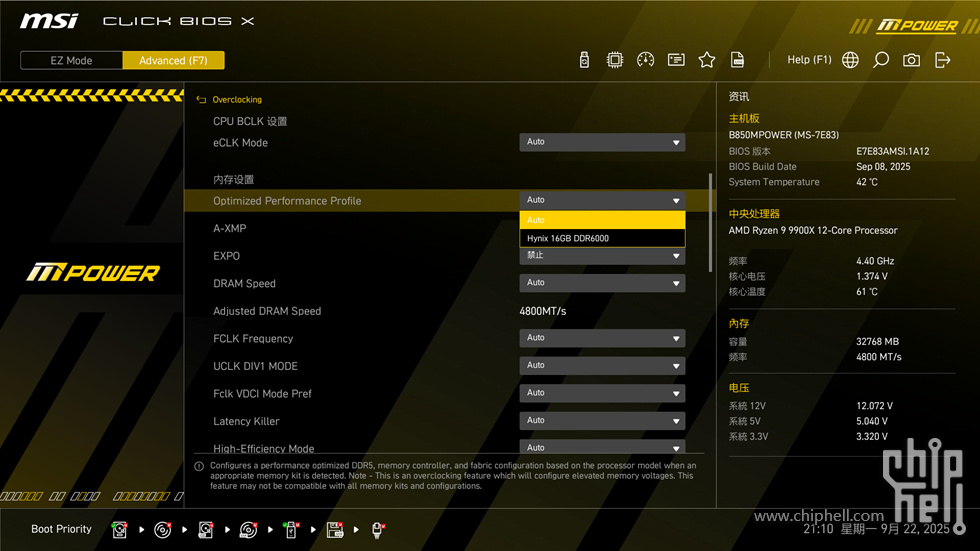Click the info card icon in toolbar
980x551 pixels.
pyautogui.click(x=676, y=60)
